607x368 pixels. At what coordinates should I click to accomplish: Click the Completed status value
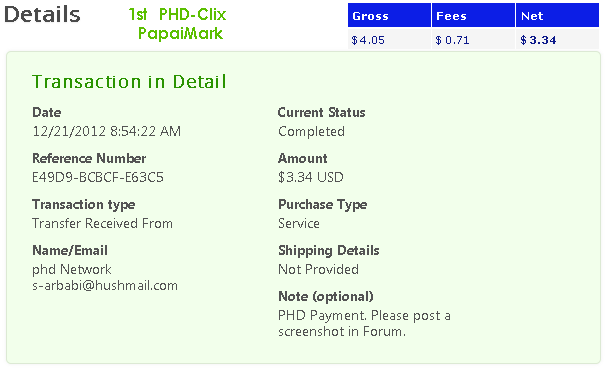click(x=311, y=132)
